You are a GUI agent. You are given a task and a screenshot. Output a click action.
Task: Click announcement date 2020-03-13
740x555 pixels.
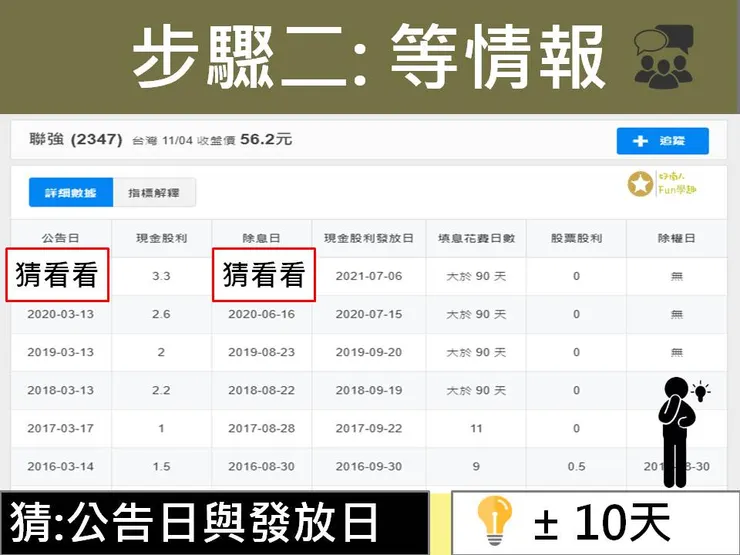(60, 314)
